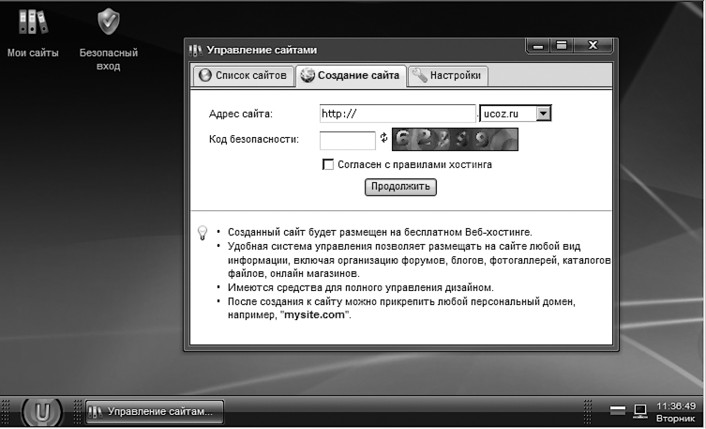The image size is (706, 429).
Task: Focus the Код безопасности input field
Action: pyautogui.click(x=347, y=139)
